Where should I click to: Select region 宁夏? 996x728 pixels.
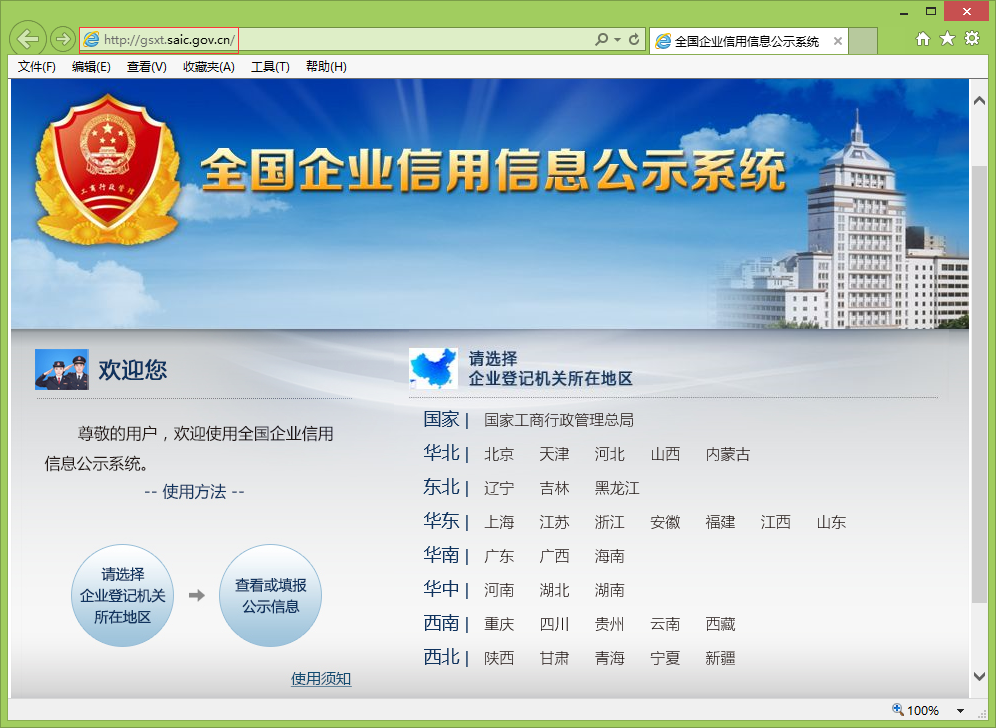tap(665, 658)
